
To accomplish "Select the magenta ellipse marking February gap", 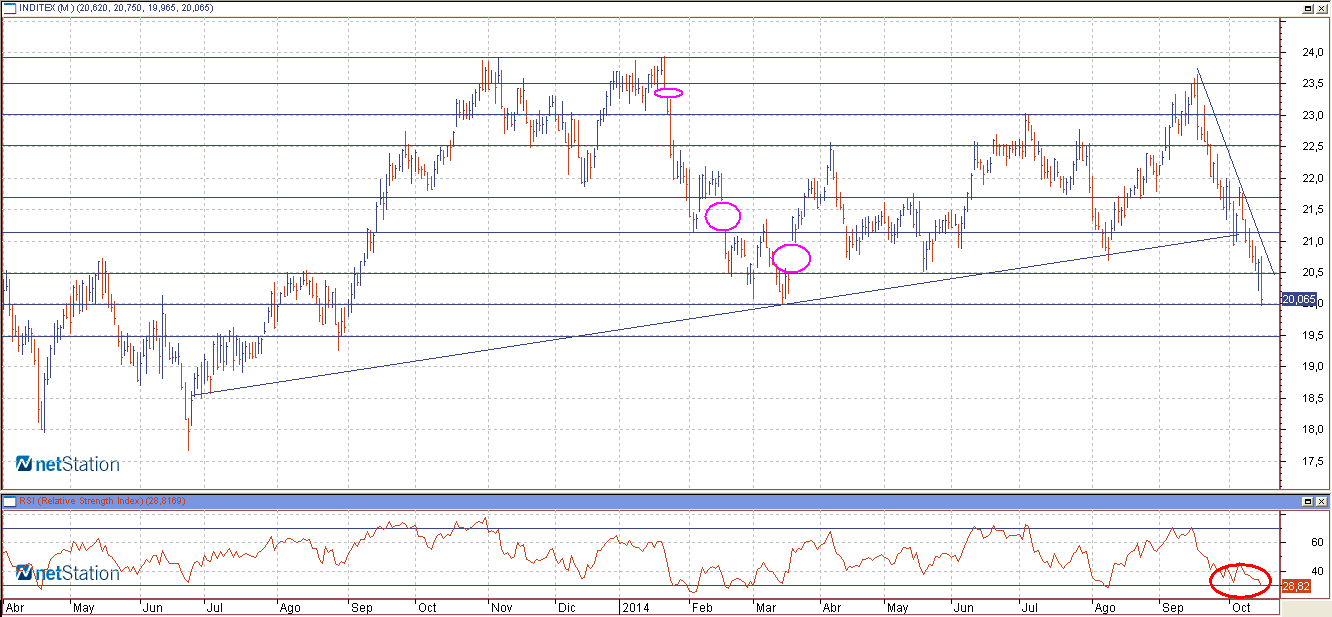I will 723,215.
